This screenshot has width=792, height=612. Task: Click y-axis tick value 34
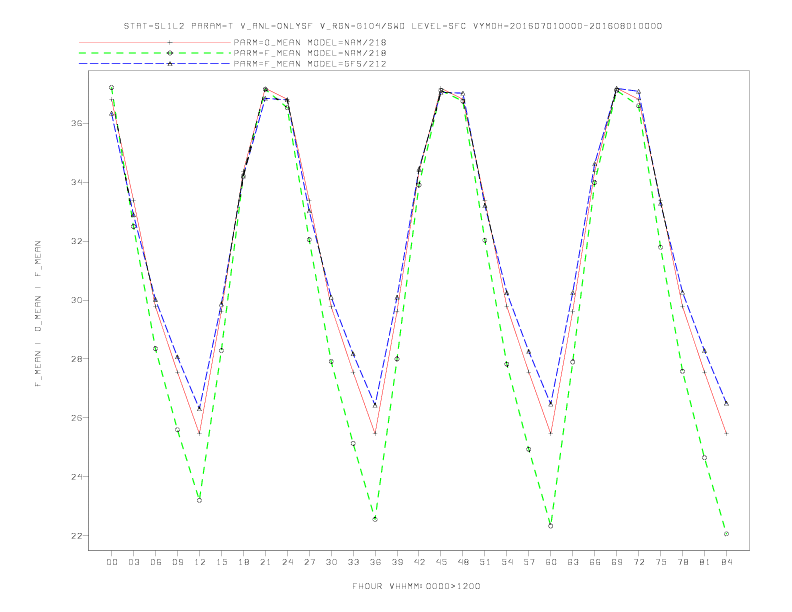(77, 182)
